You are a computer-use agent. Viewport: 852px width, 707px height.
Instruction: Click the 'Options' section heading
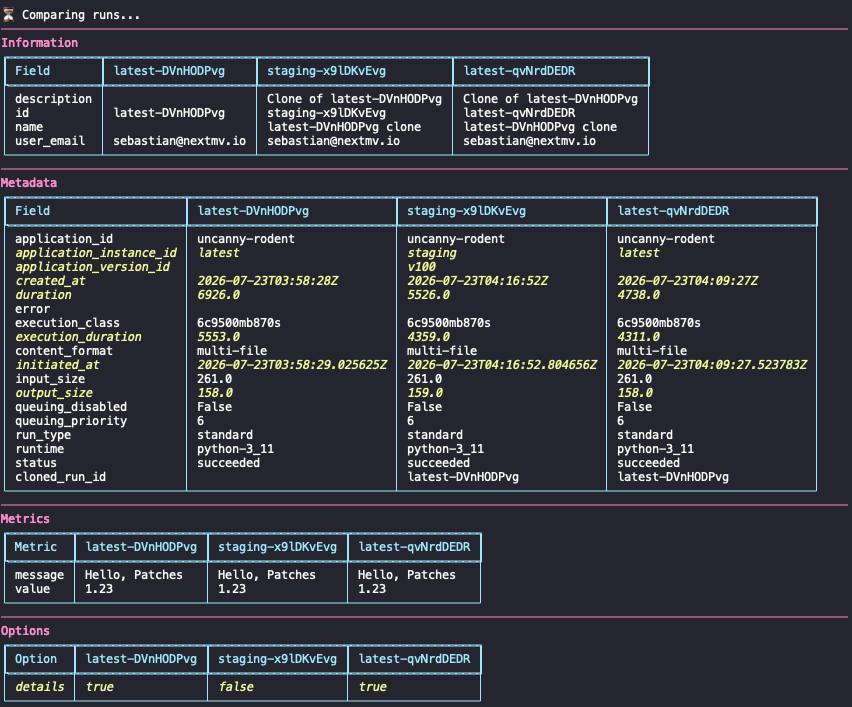[x=25, y=631]
